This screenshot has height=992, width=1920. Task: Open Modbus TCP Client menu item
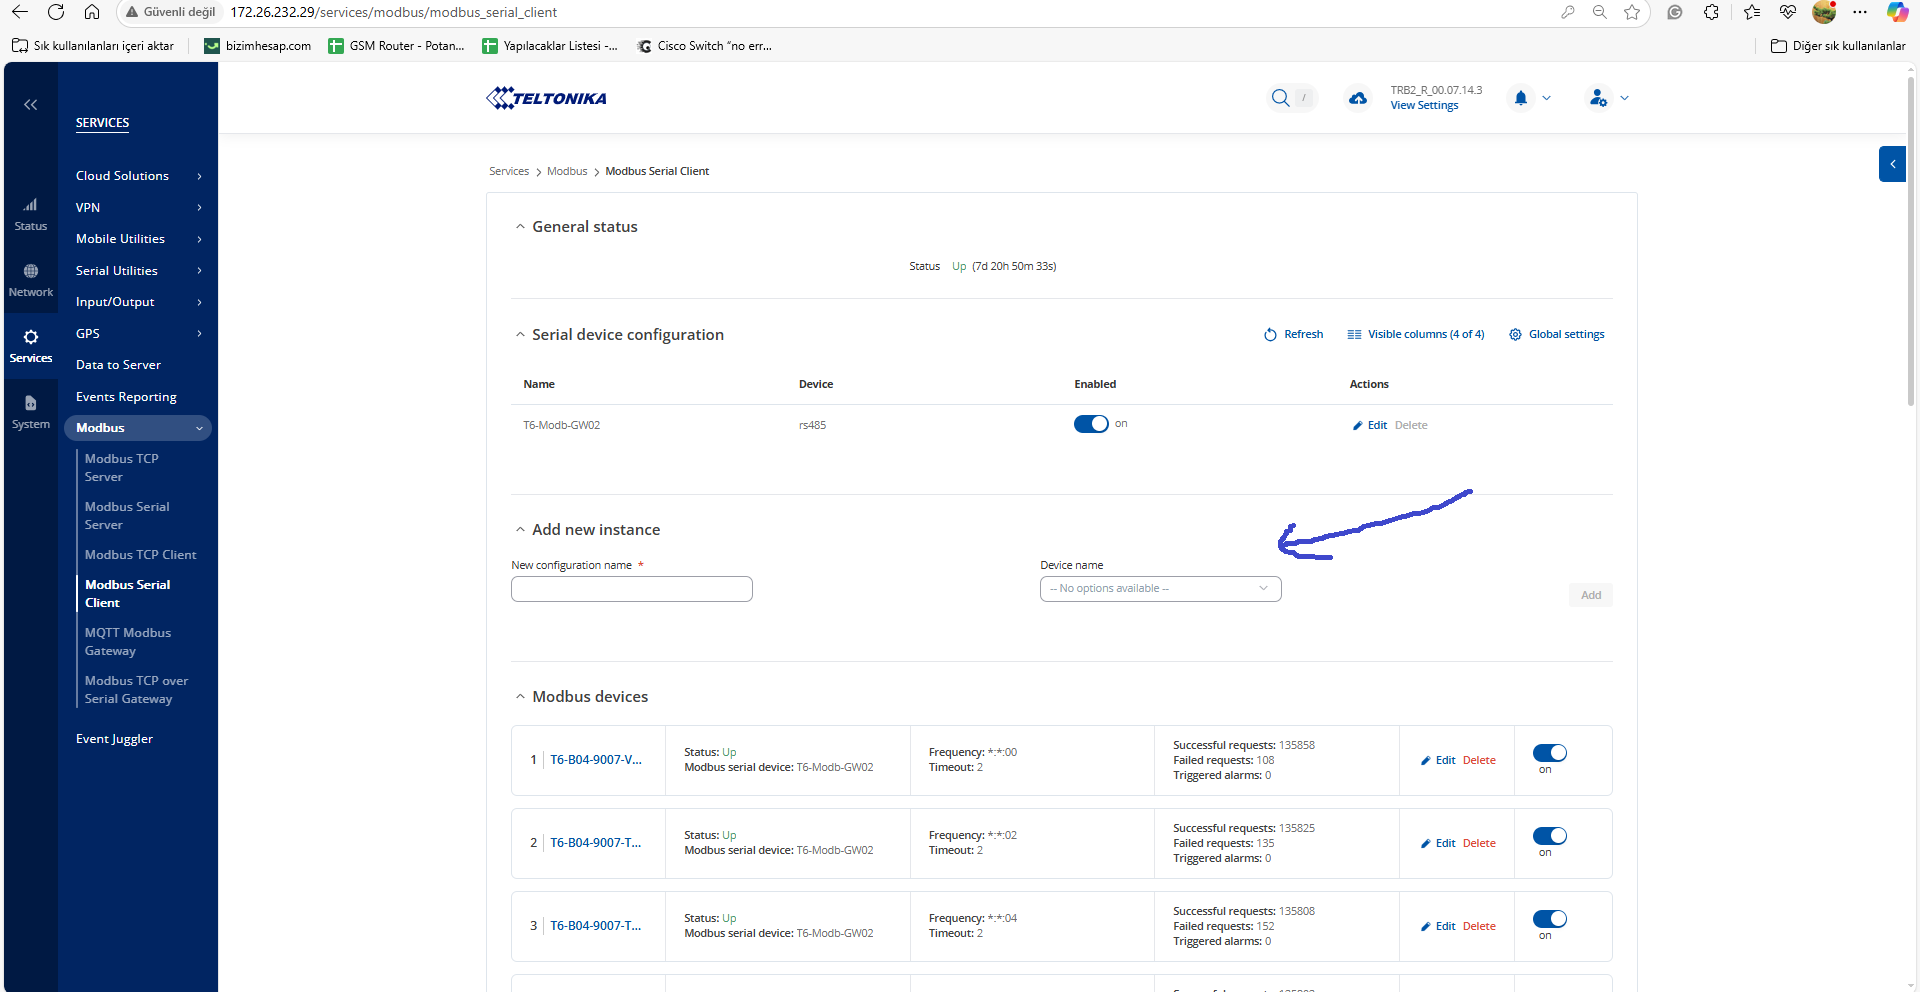pyautogui.click(x=140, y=555)
